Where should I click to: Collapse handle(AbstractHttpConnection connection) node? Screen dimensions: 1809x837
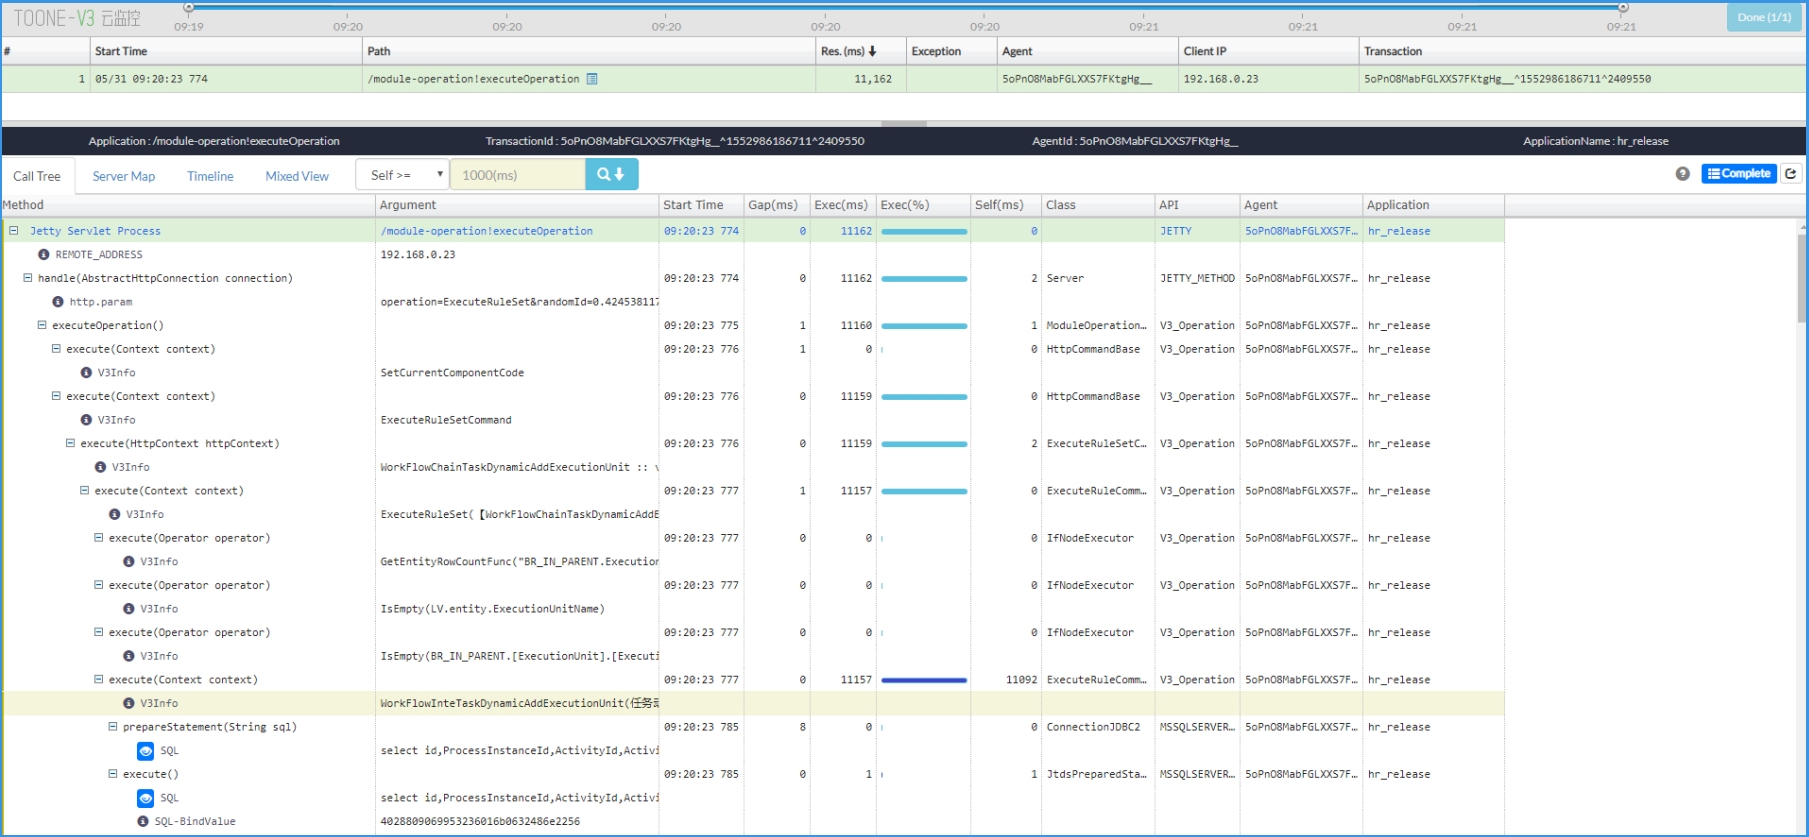point(28,278)
